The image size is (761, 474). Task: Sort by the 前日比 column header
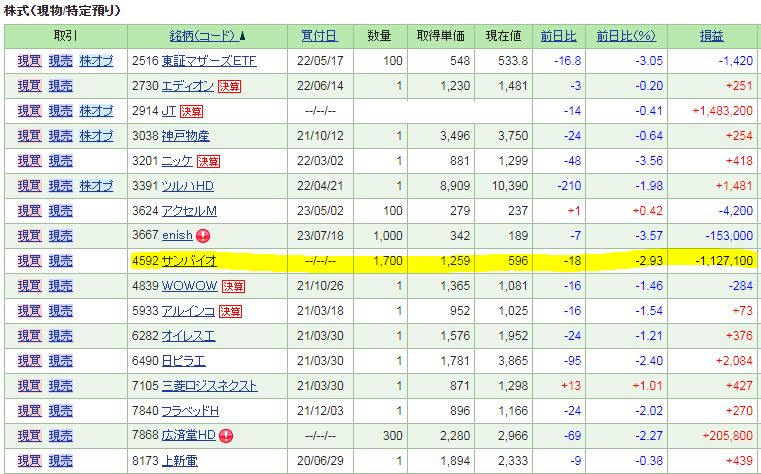pos(558,36)
